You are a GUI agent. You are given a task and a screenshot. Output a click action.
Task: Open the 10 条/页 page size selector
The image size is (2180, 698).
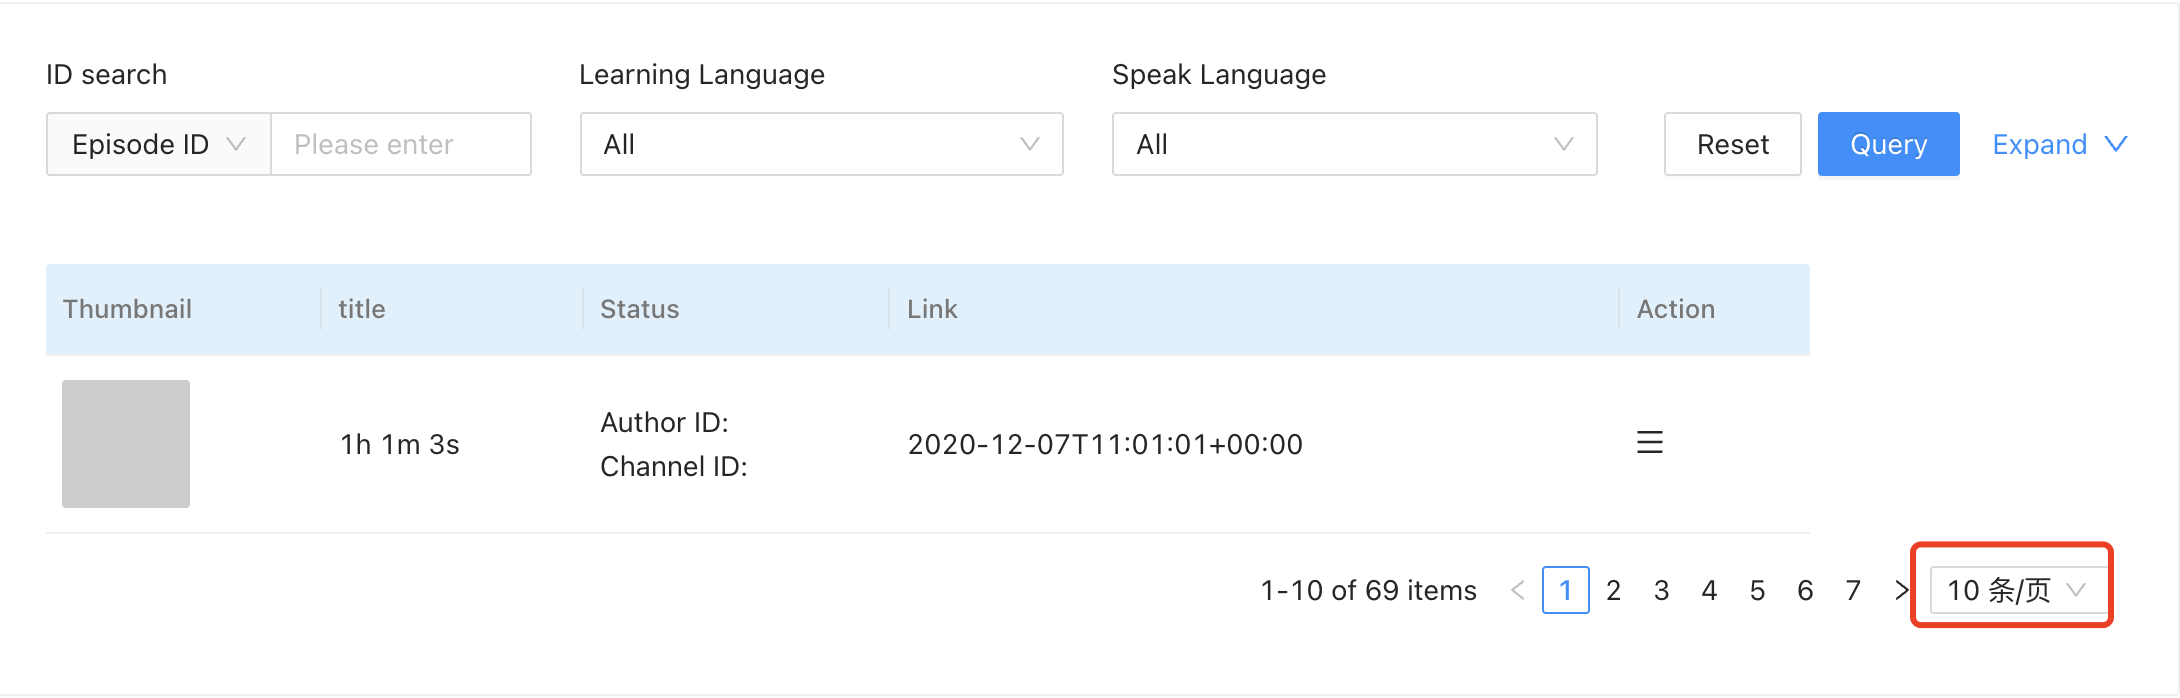[2017, 590]
